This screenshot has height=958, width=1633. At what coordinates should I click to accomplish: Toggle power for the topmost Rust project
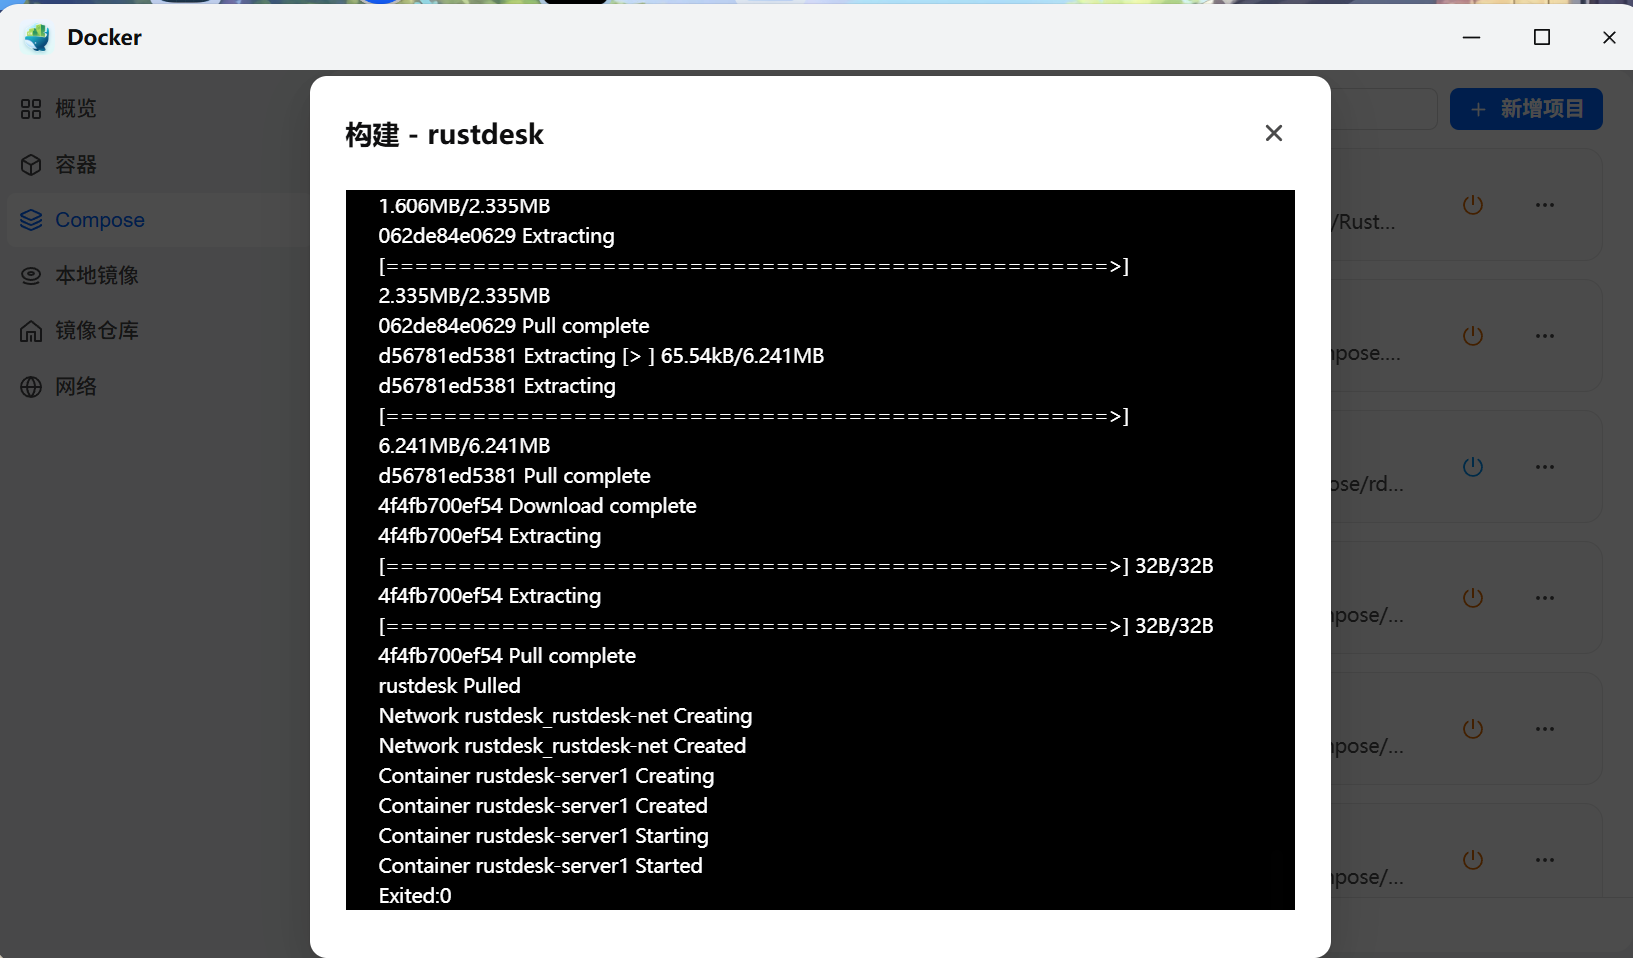click(1472, 205)
